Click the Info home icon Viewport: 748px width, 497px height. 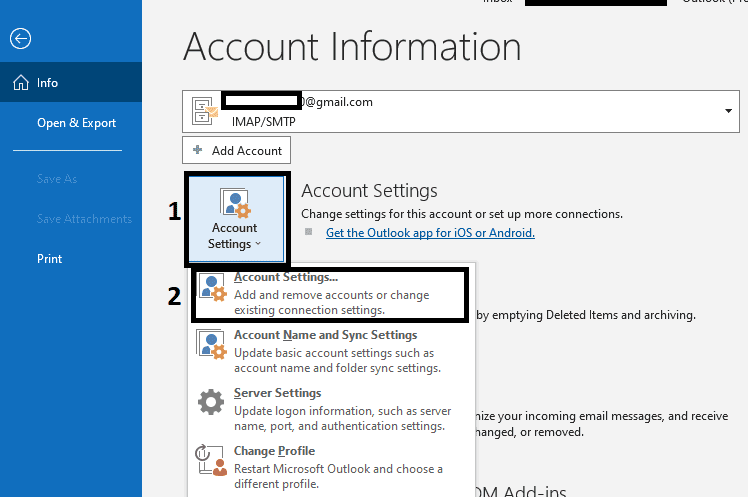click(x=20, y=83)
